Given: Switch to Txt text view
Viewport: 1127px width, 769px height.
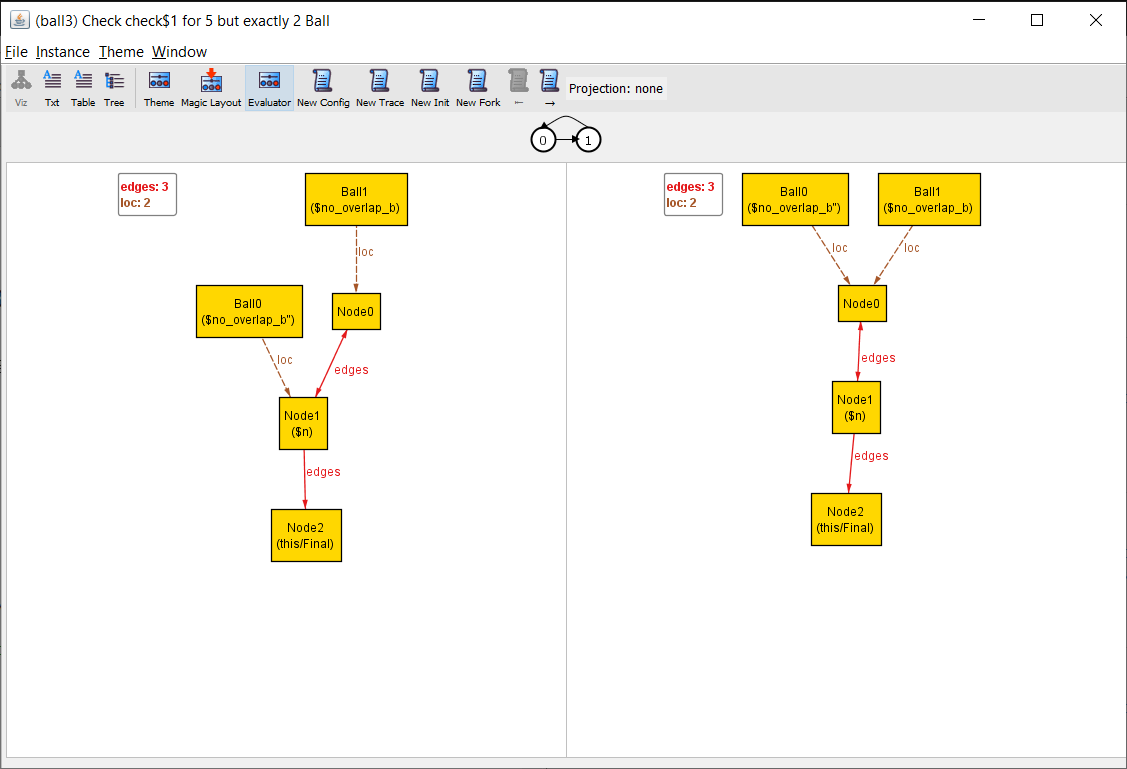Looking at the screenshot, I should (x=52, y=88).
